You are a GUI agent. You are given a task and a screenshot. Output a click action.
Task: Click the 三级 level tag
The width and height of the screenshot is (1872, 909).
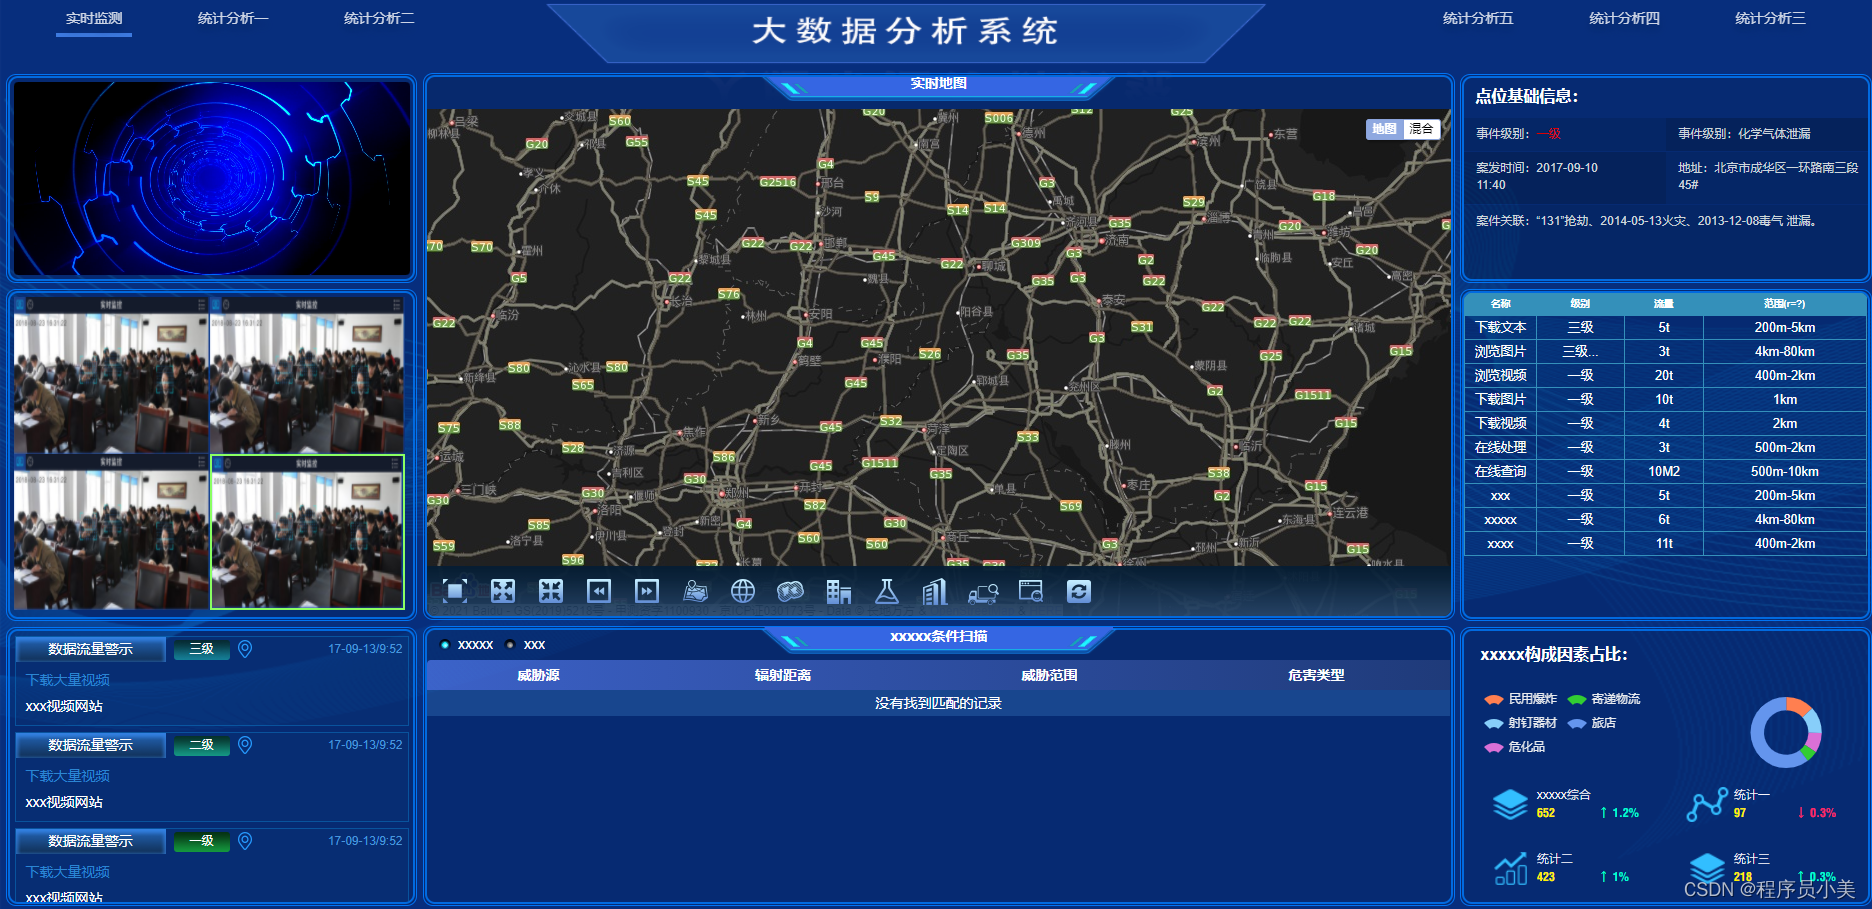click(202, 649)
